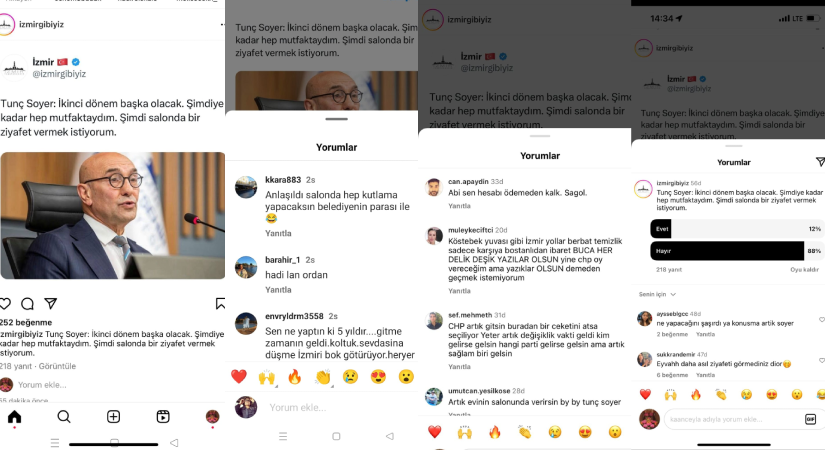Viewport: 825px width, 450px height.
Task: Remove poll vote with Oyu kaldır
Action: coord(804,269)
